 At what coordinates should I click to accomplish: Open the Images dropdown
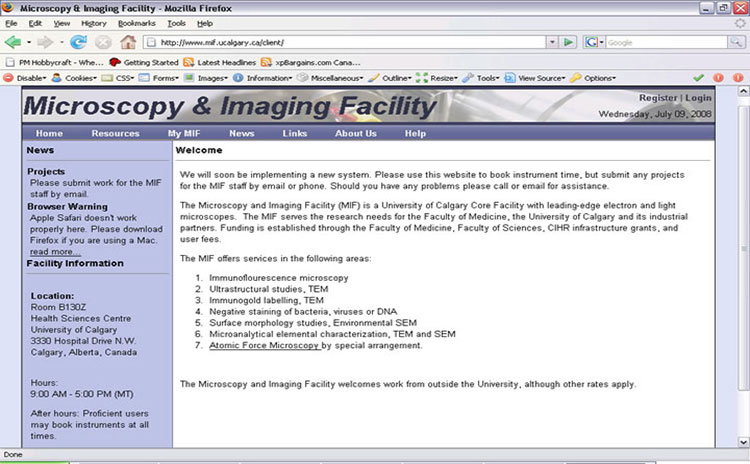(206, 78)
